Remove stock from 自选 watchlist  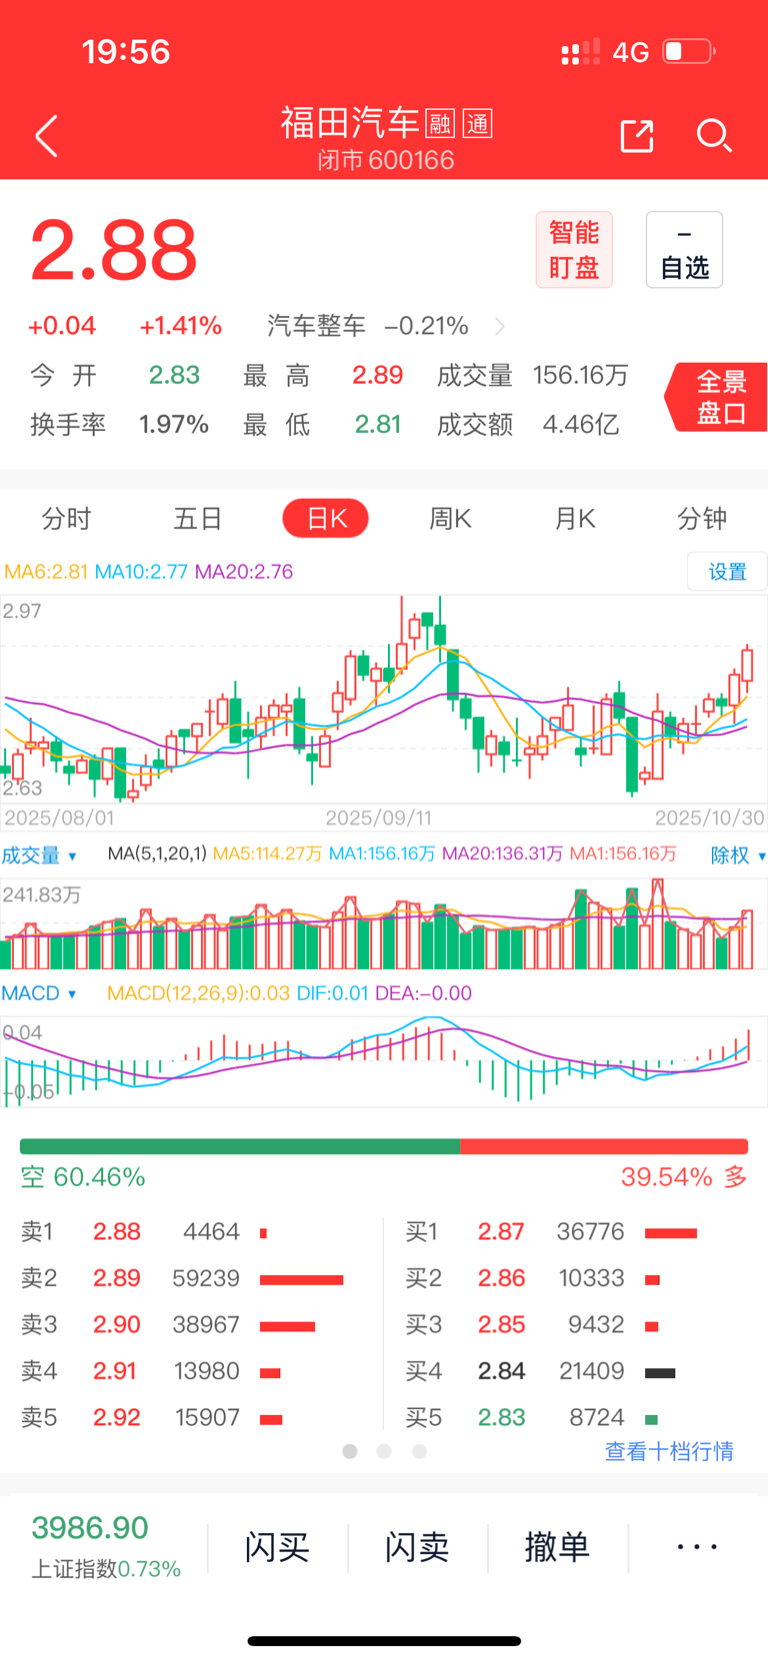[684, 250]
